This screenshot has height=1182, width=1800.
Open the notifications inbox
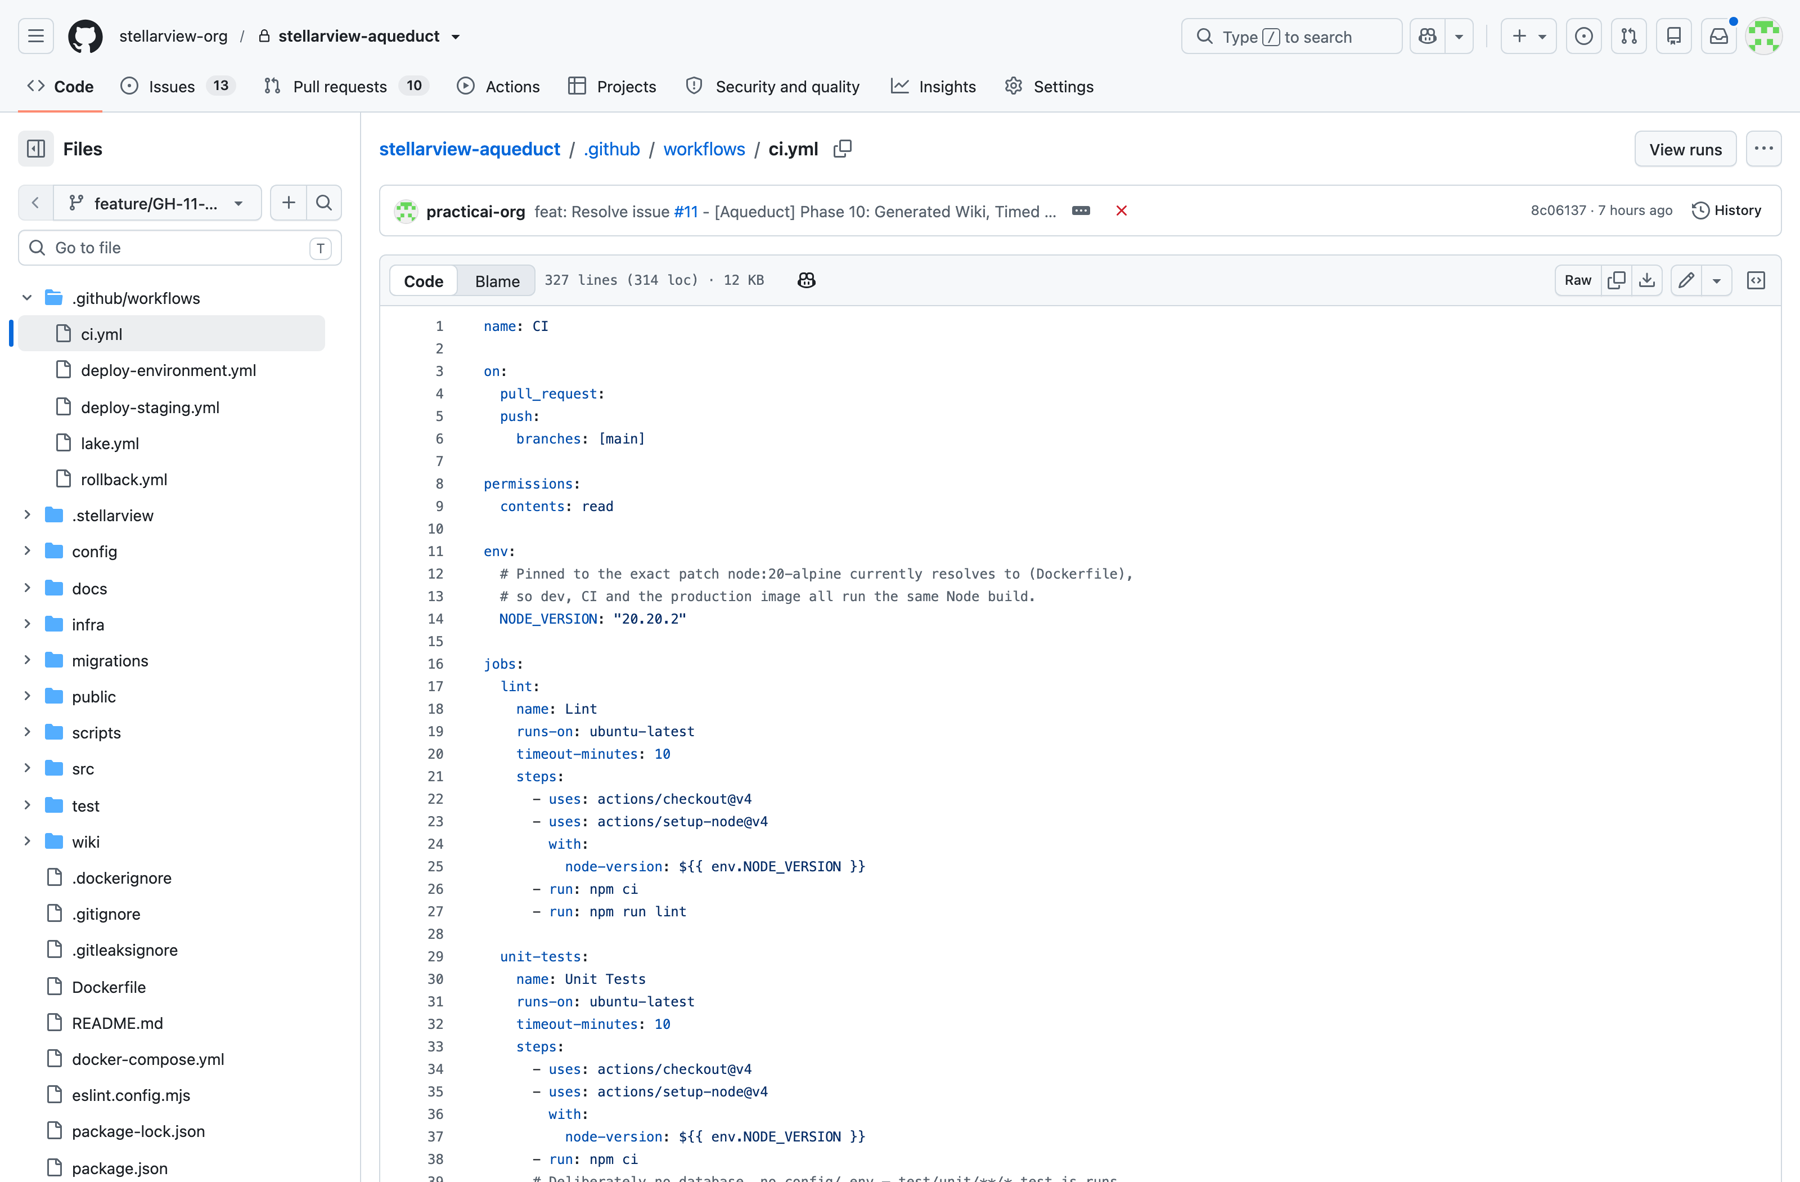(1719, 37)
